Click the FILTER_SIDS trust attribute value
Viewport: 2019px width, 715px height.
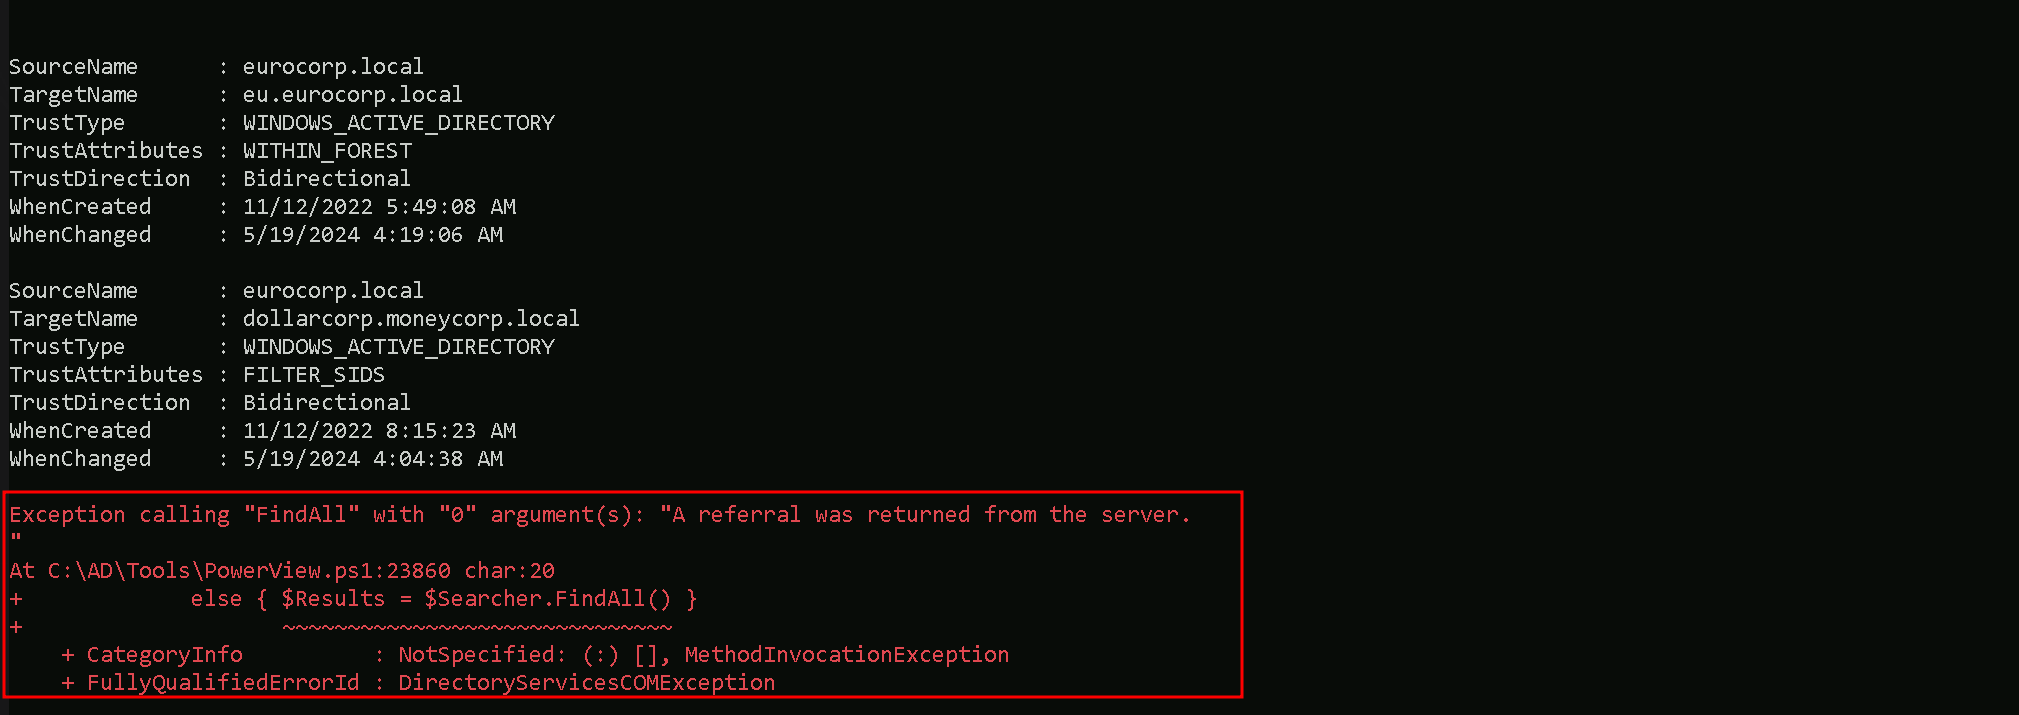(313, 375)
